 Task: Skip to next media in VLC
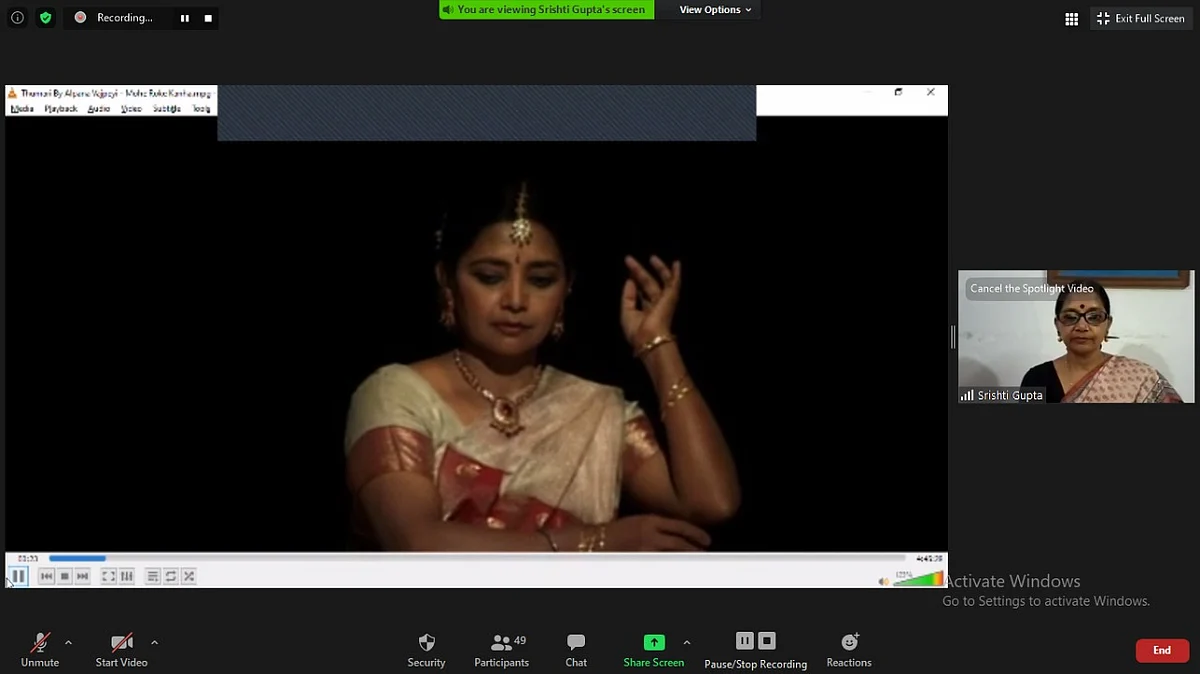pyautogui.click(x=82, y=576)
